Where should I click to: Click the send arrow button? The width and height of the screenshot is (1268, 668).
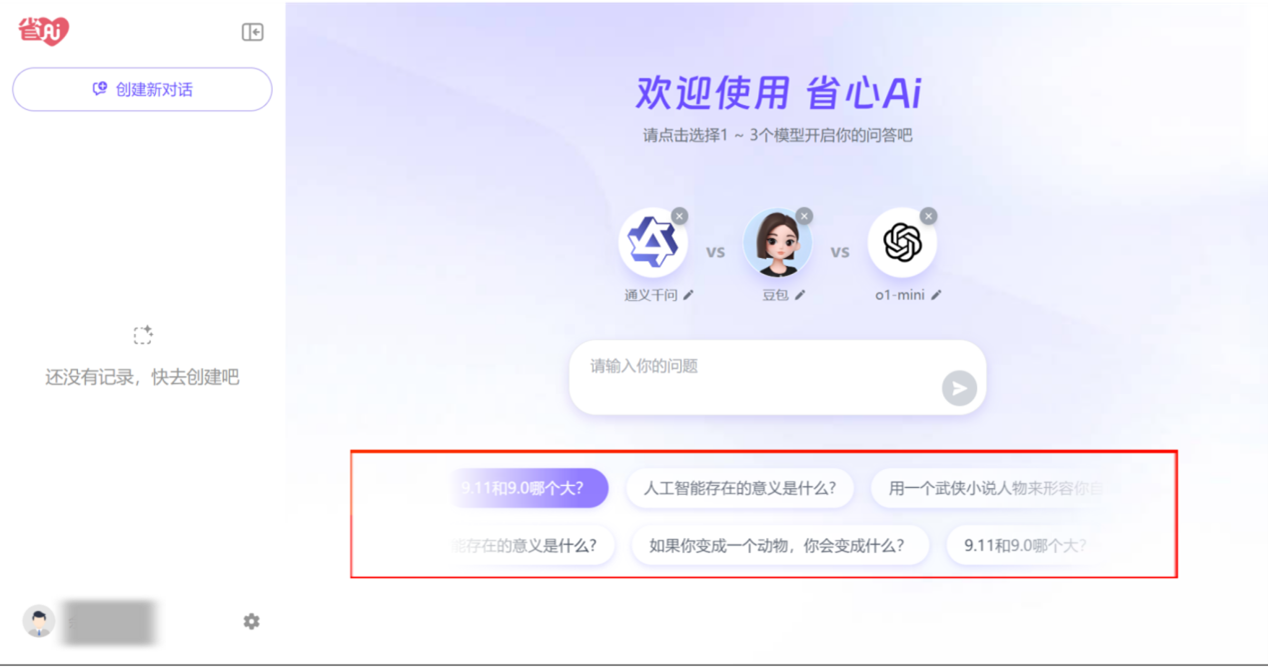(x=959, y=388)
